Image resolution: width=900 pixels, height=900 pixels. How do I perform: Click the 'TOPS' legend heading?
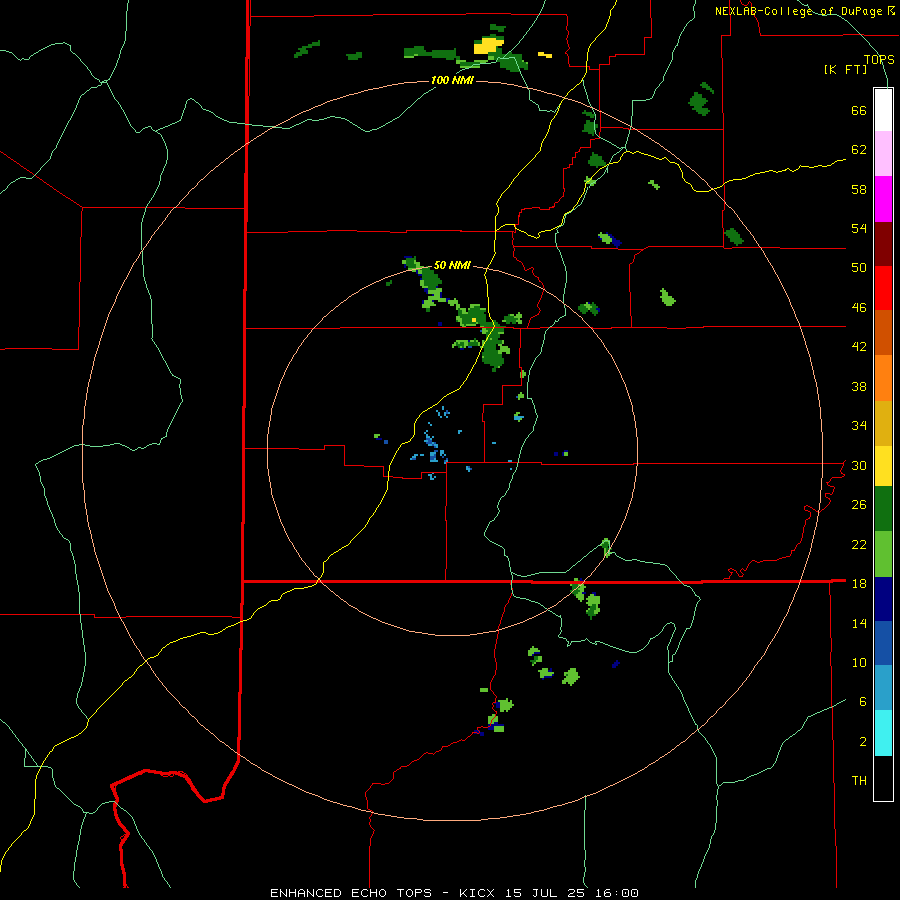(x=879, y=59)
